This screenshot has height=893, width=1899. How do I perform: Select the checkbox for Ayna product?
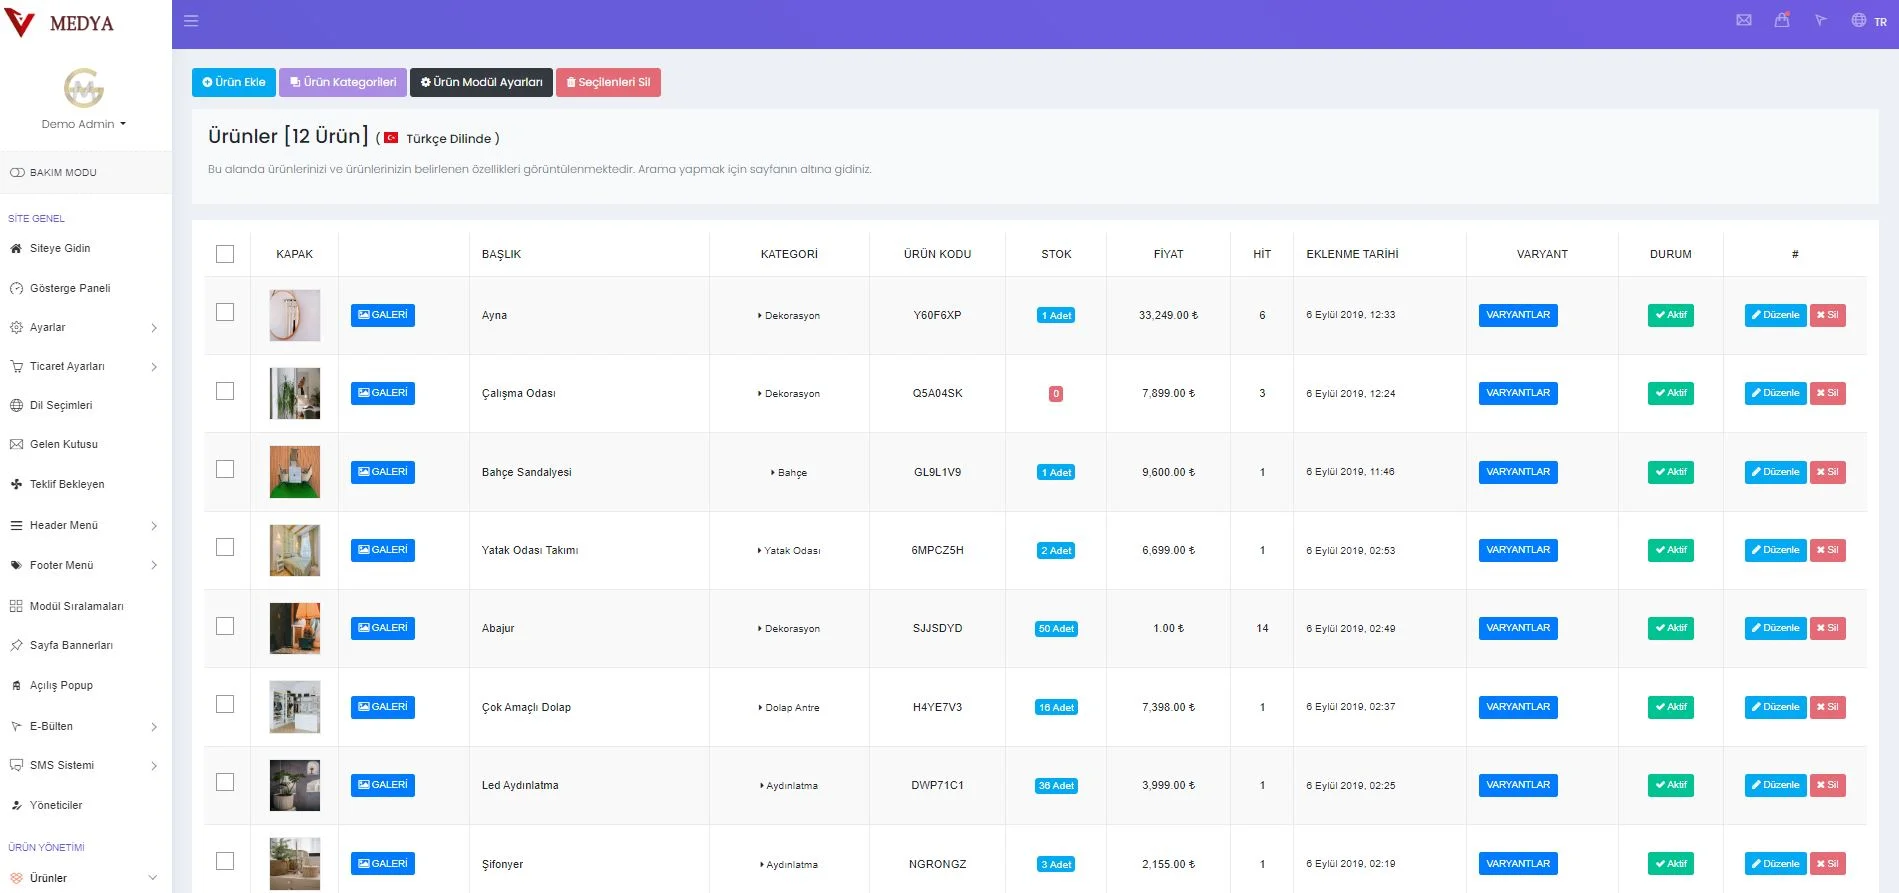pos(225,313)
